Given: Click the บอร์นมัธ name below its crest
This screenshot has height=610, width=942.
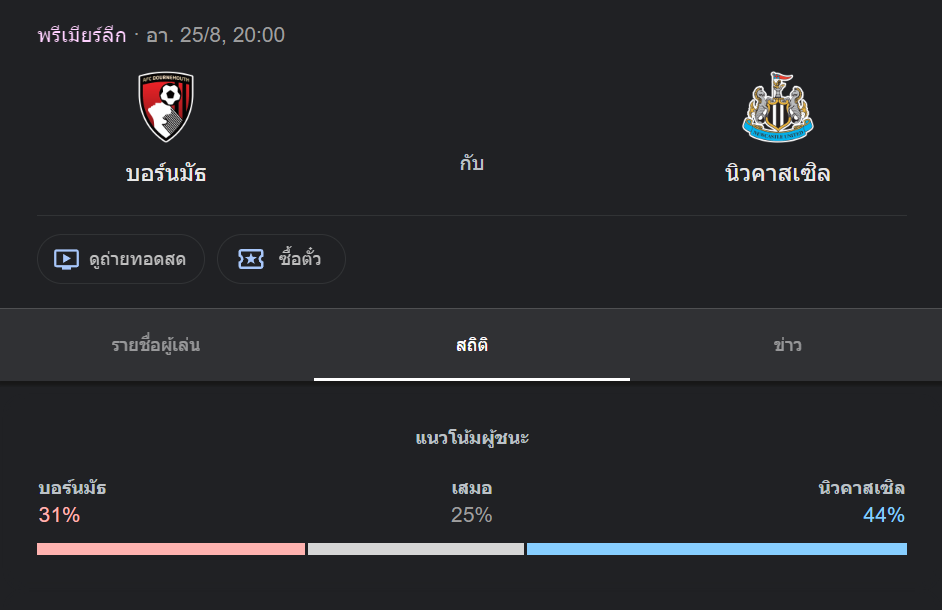Looking at the screenshot, I should point(166,173).
